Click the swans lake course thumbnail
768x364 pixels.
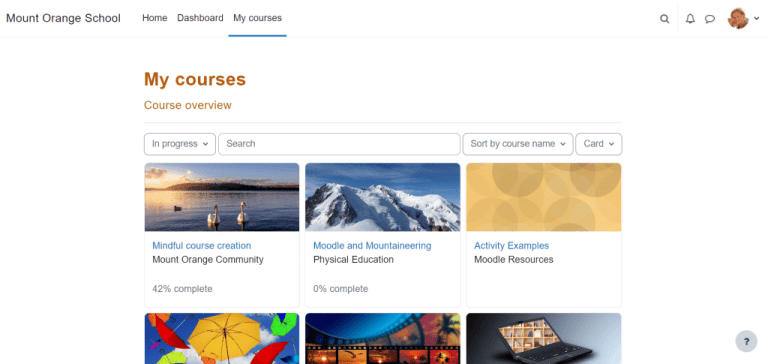222,197
